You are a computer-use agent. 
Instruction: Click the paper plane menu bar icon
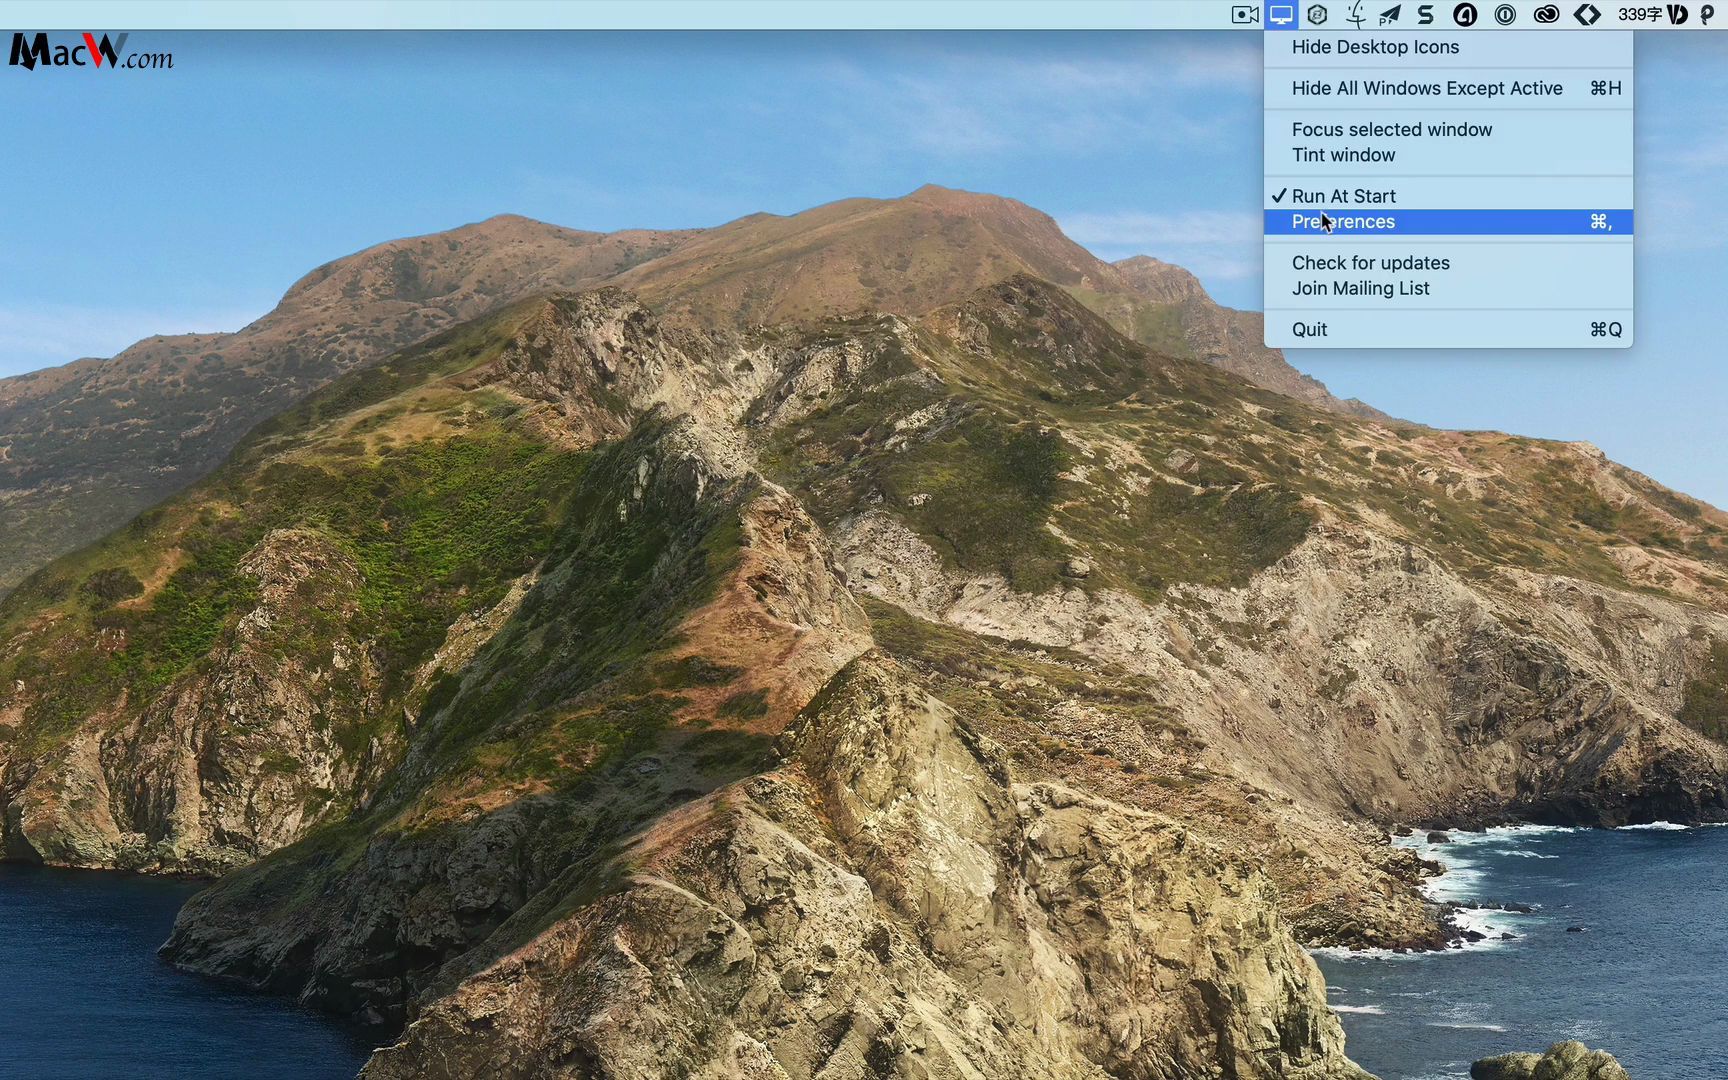click(x=1390, y=15)
